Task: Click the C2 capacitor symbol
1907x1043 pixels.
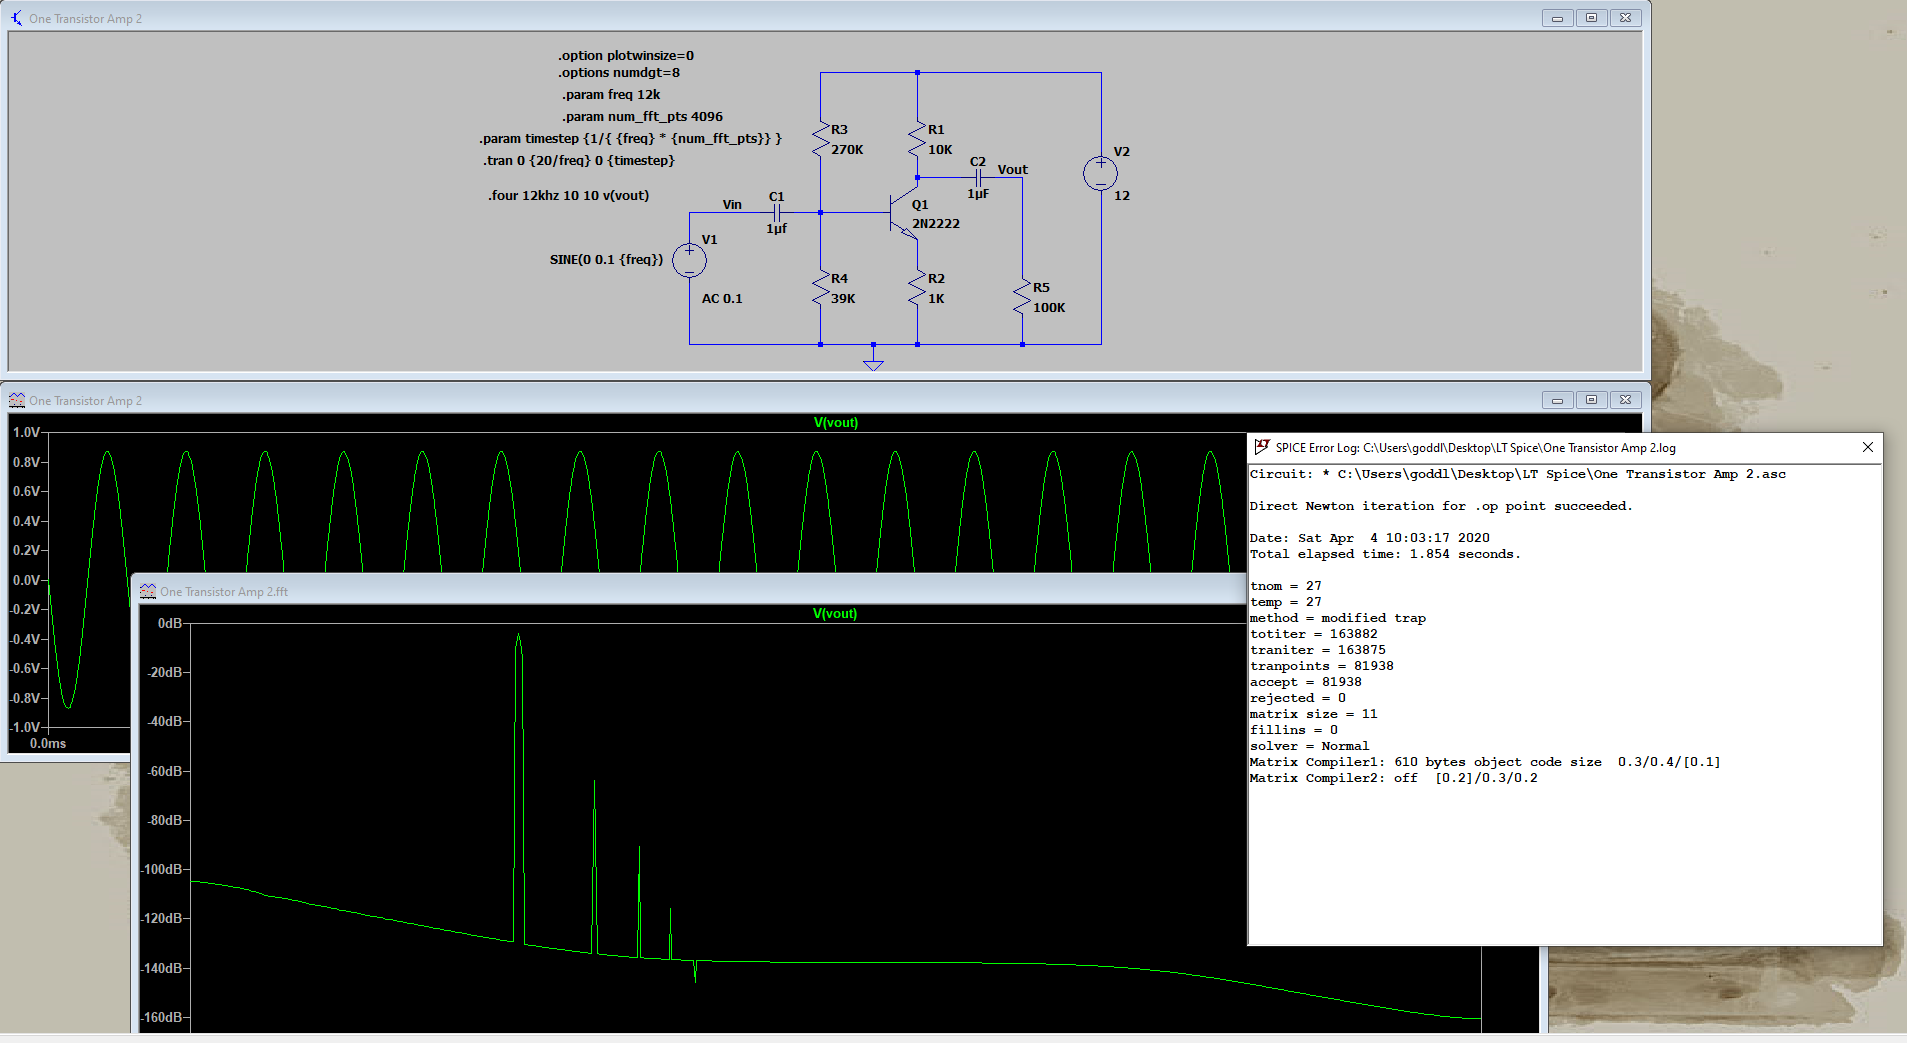Action: tap(978, 178)
